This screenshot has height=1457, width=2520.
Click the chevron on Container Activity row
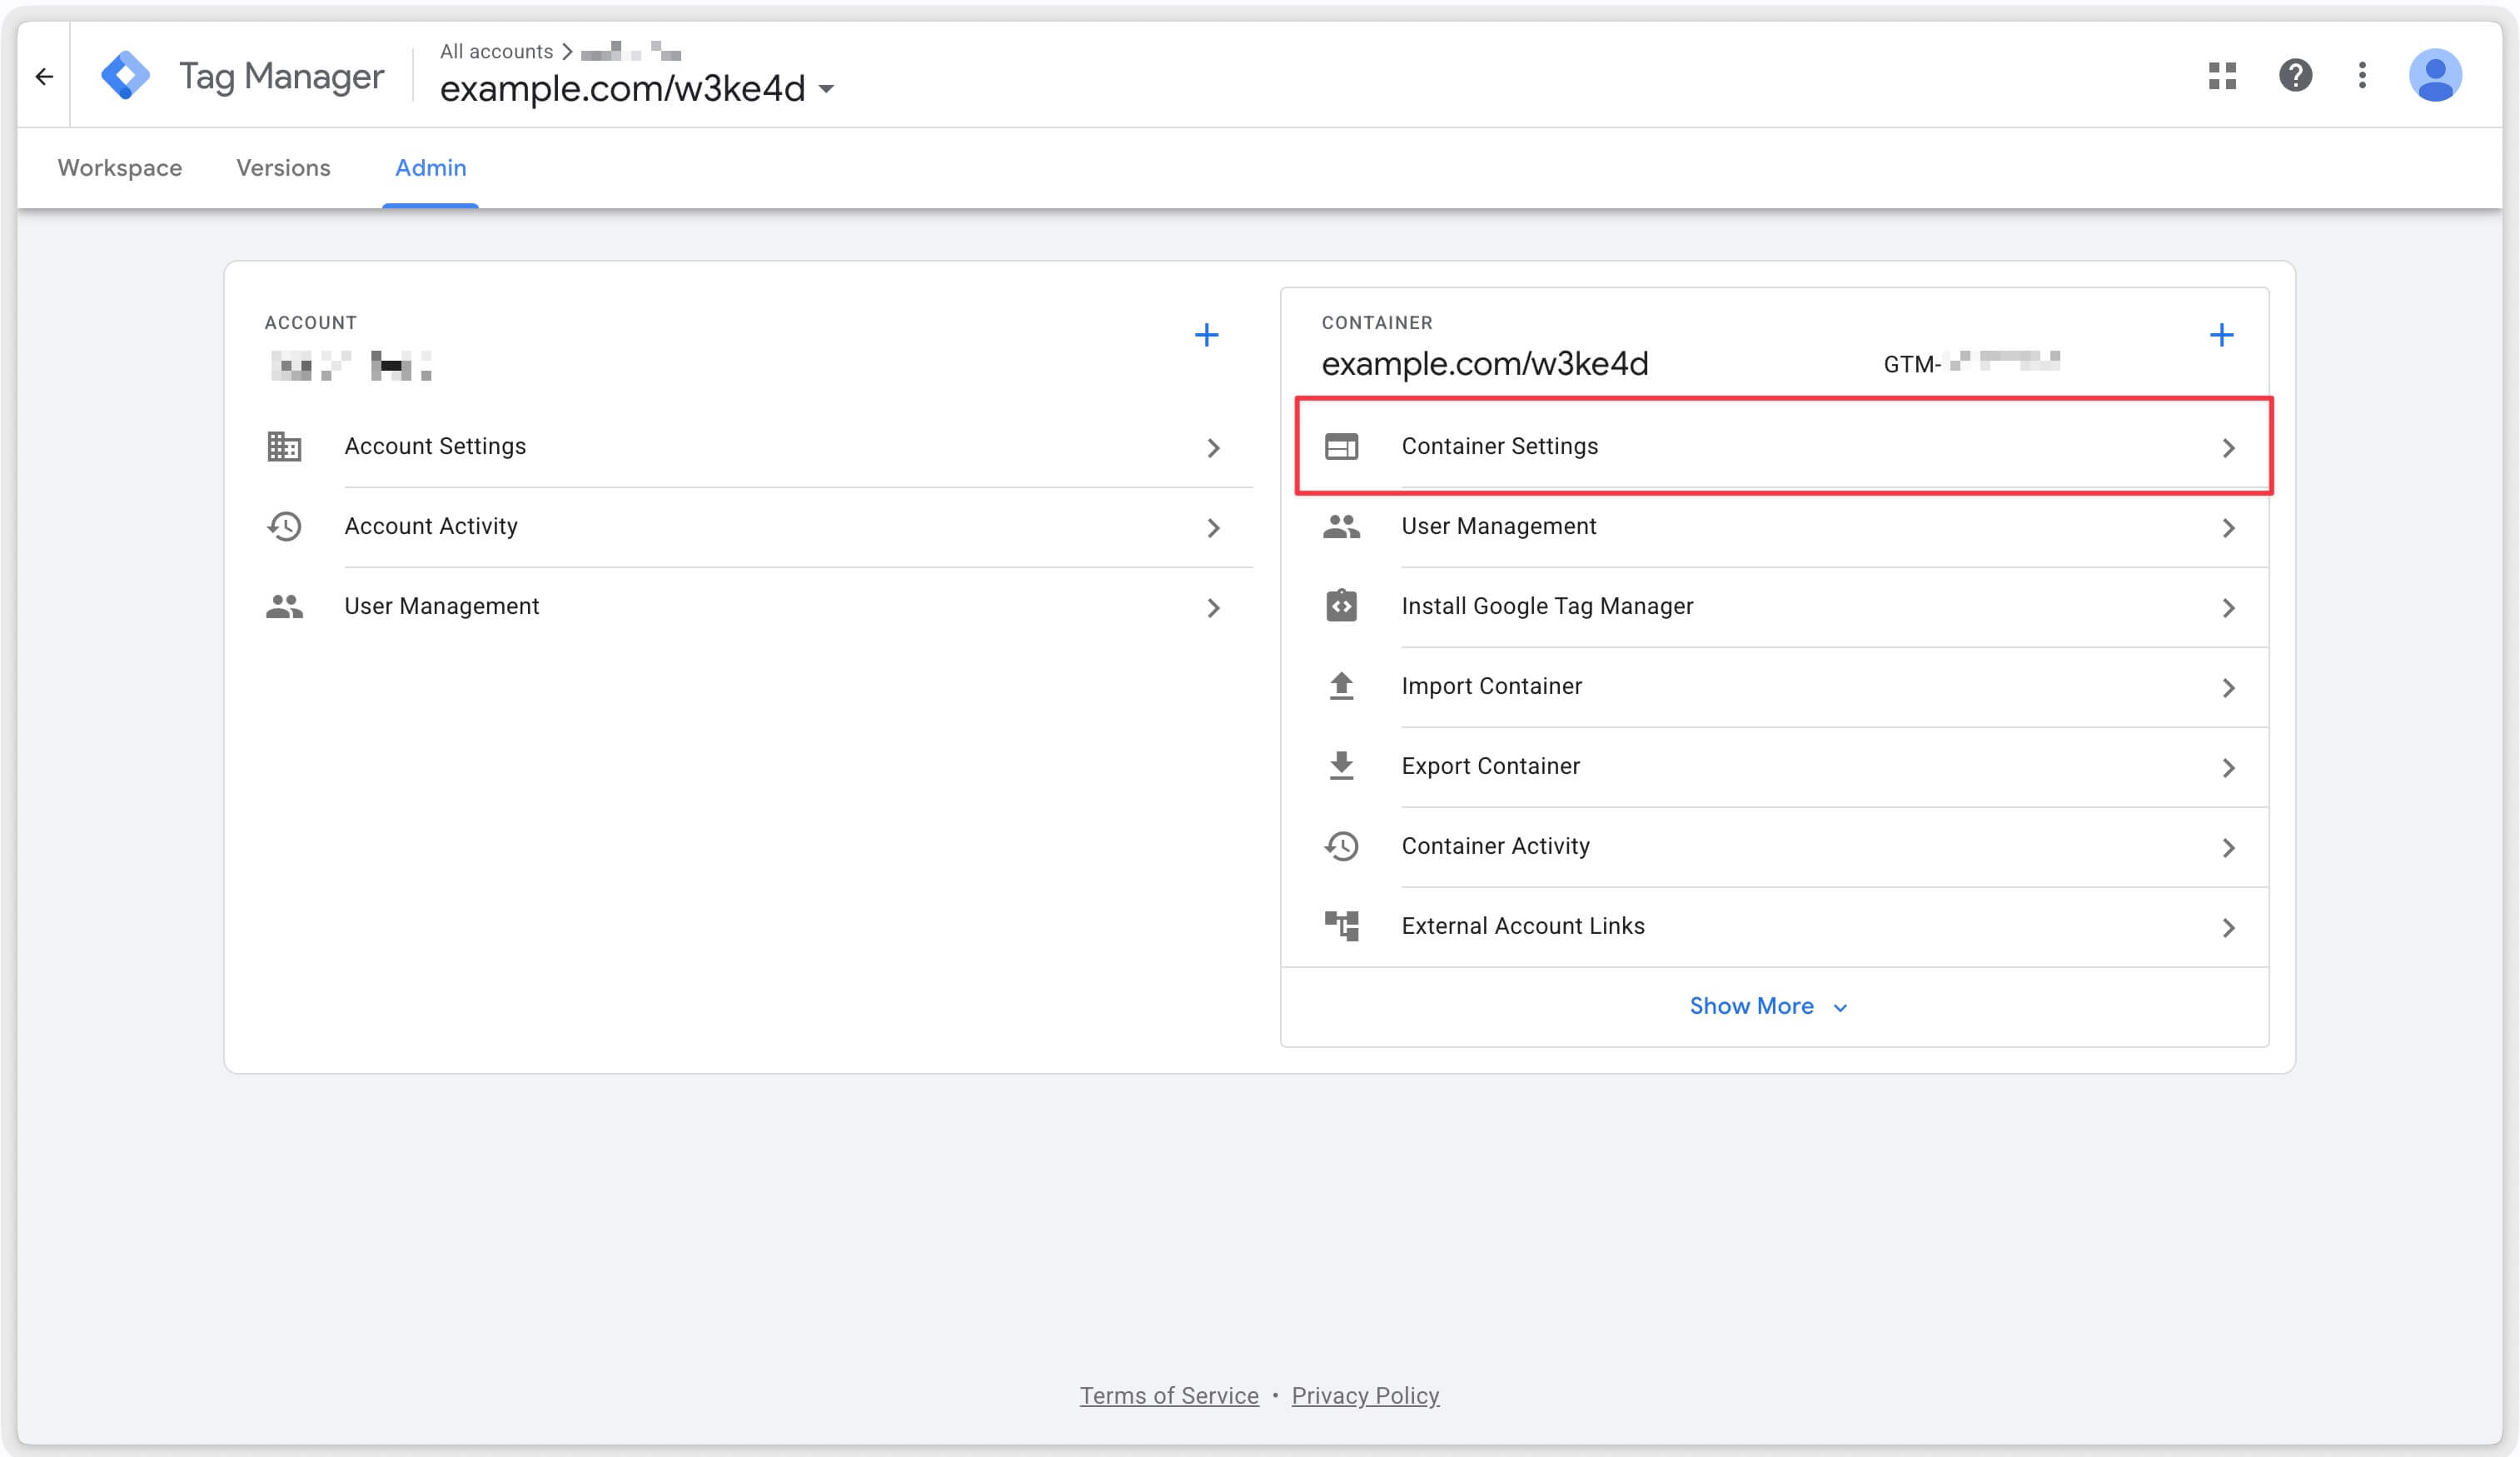tap(2228, 848)
